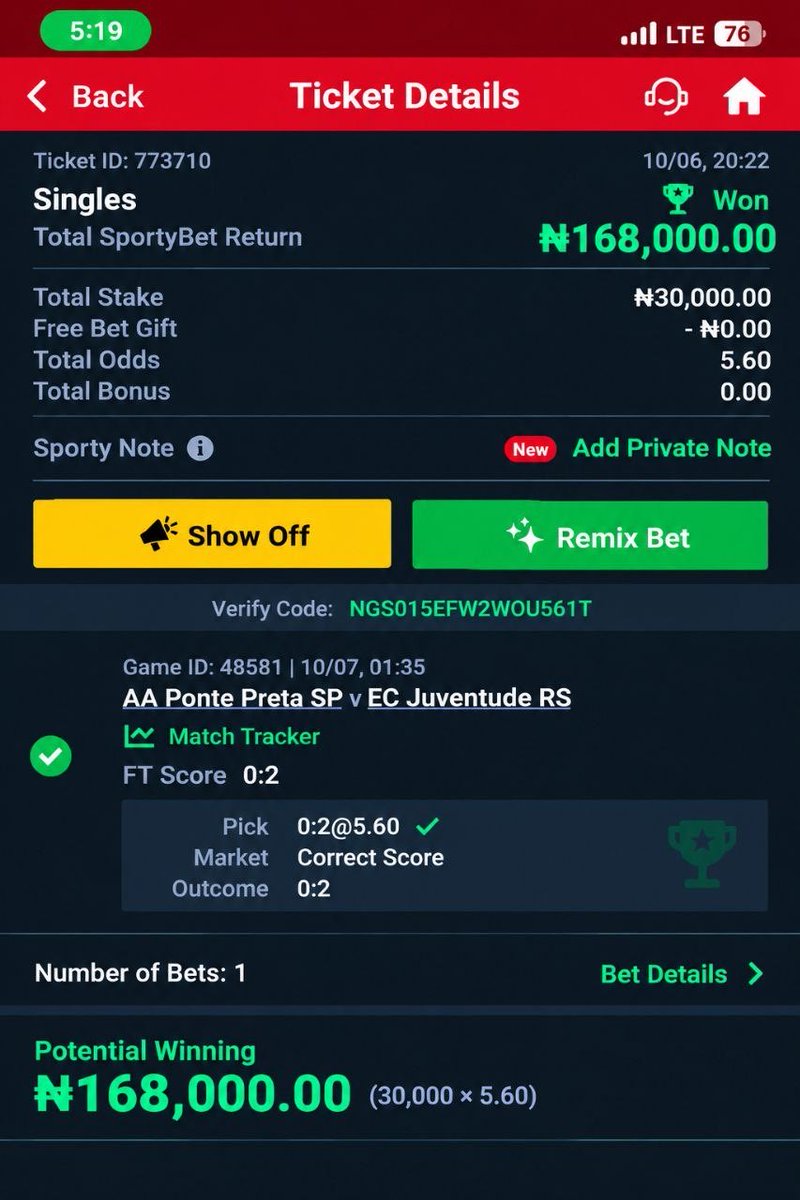Open Add Private Note link
Screen dimensions: 800x1200
point(672,448)
